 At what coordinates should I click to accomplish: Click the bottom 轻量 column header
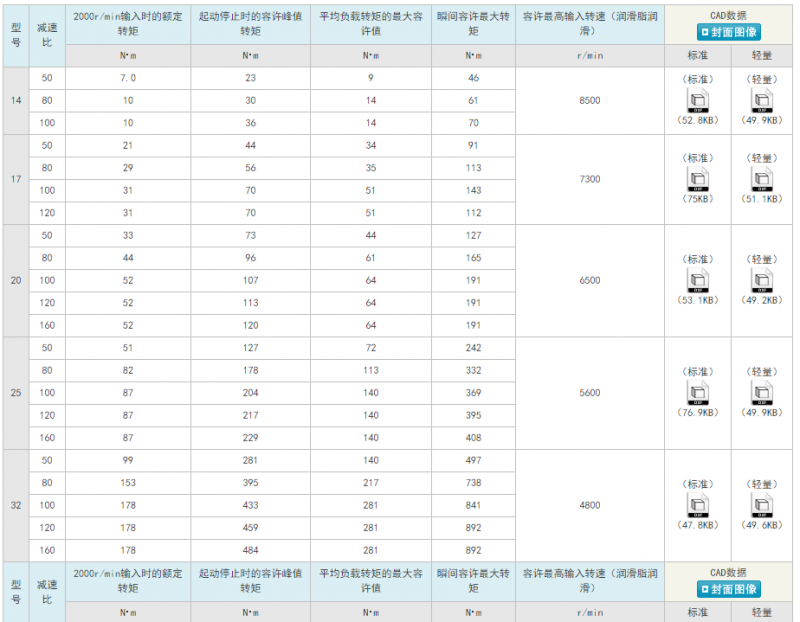(762, 612)
